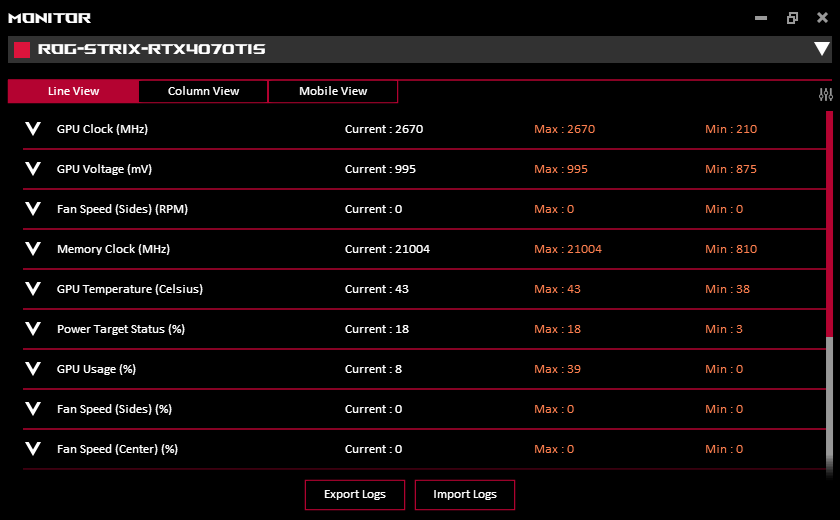The image size is (840, 520).
Task: Click the Import Logs button
Action: point(465,494)
